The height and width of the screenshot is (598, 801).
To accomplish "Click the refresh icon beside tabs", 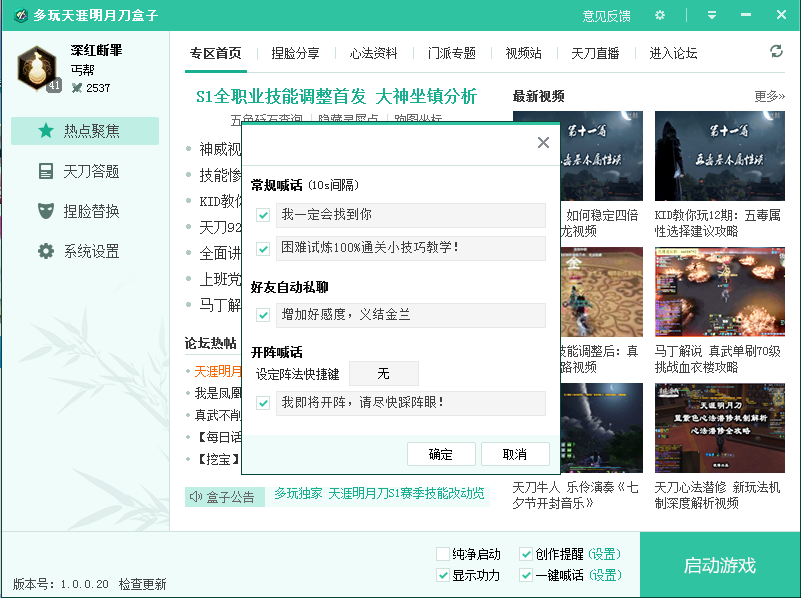I will point(776,52).
